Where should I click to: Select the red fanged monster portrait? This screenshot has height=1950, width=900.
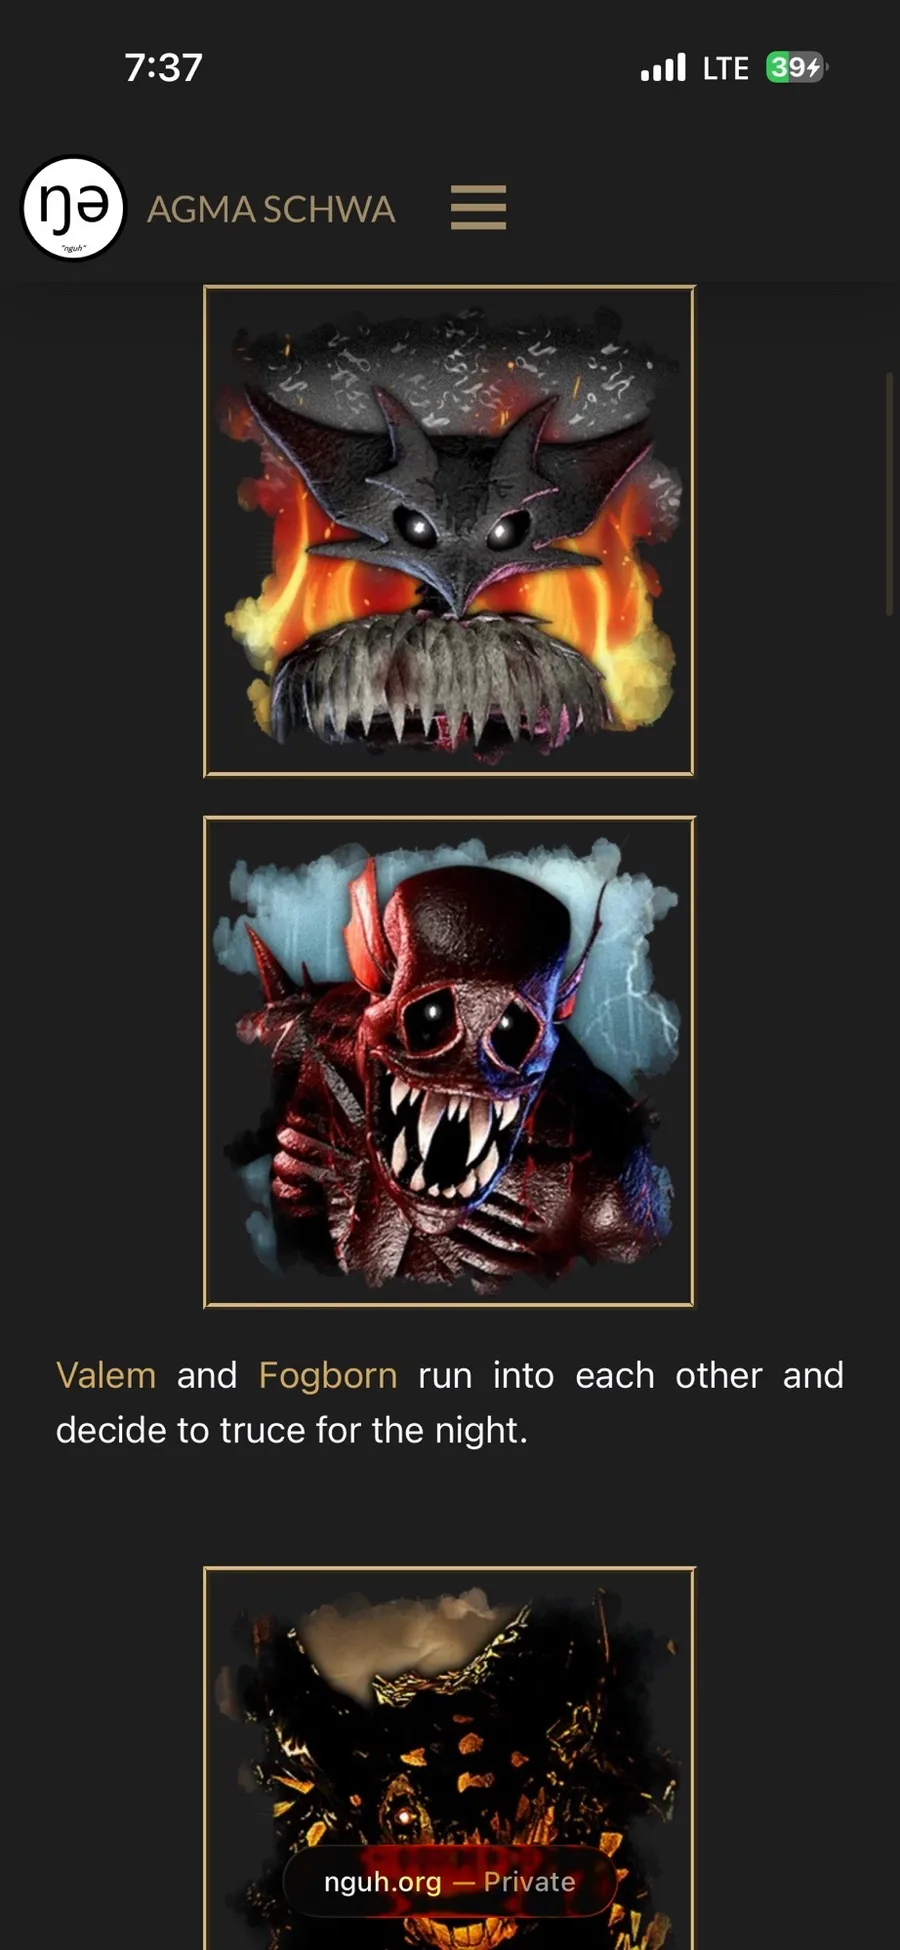449,1062
